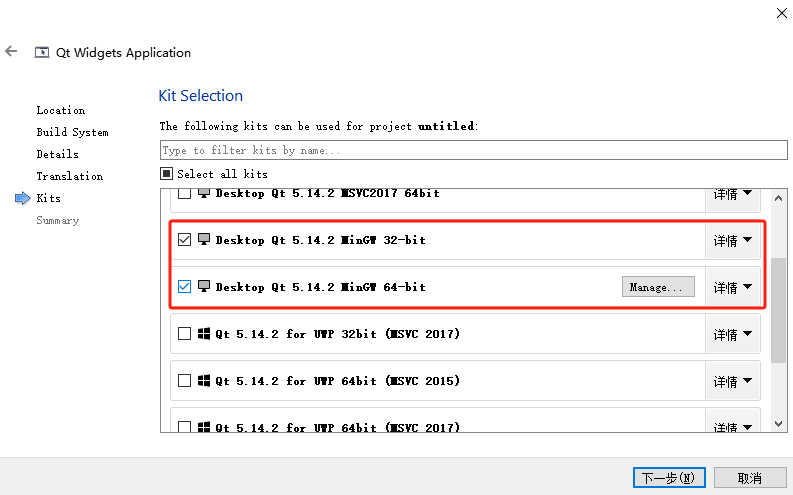793x495 pixels.
Task: Expand 详情 for UWP 32bit (MSVC 2017)
Action: point(733,335)
